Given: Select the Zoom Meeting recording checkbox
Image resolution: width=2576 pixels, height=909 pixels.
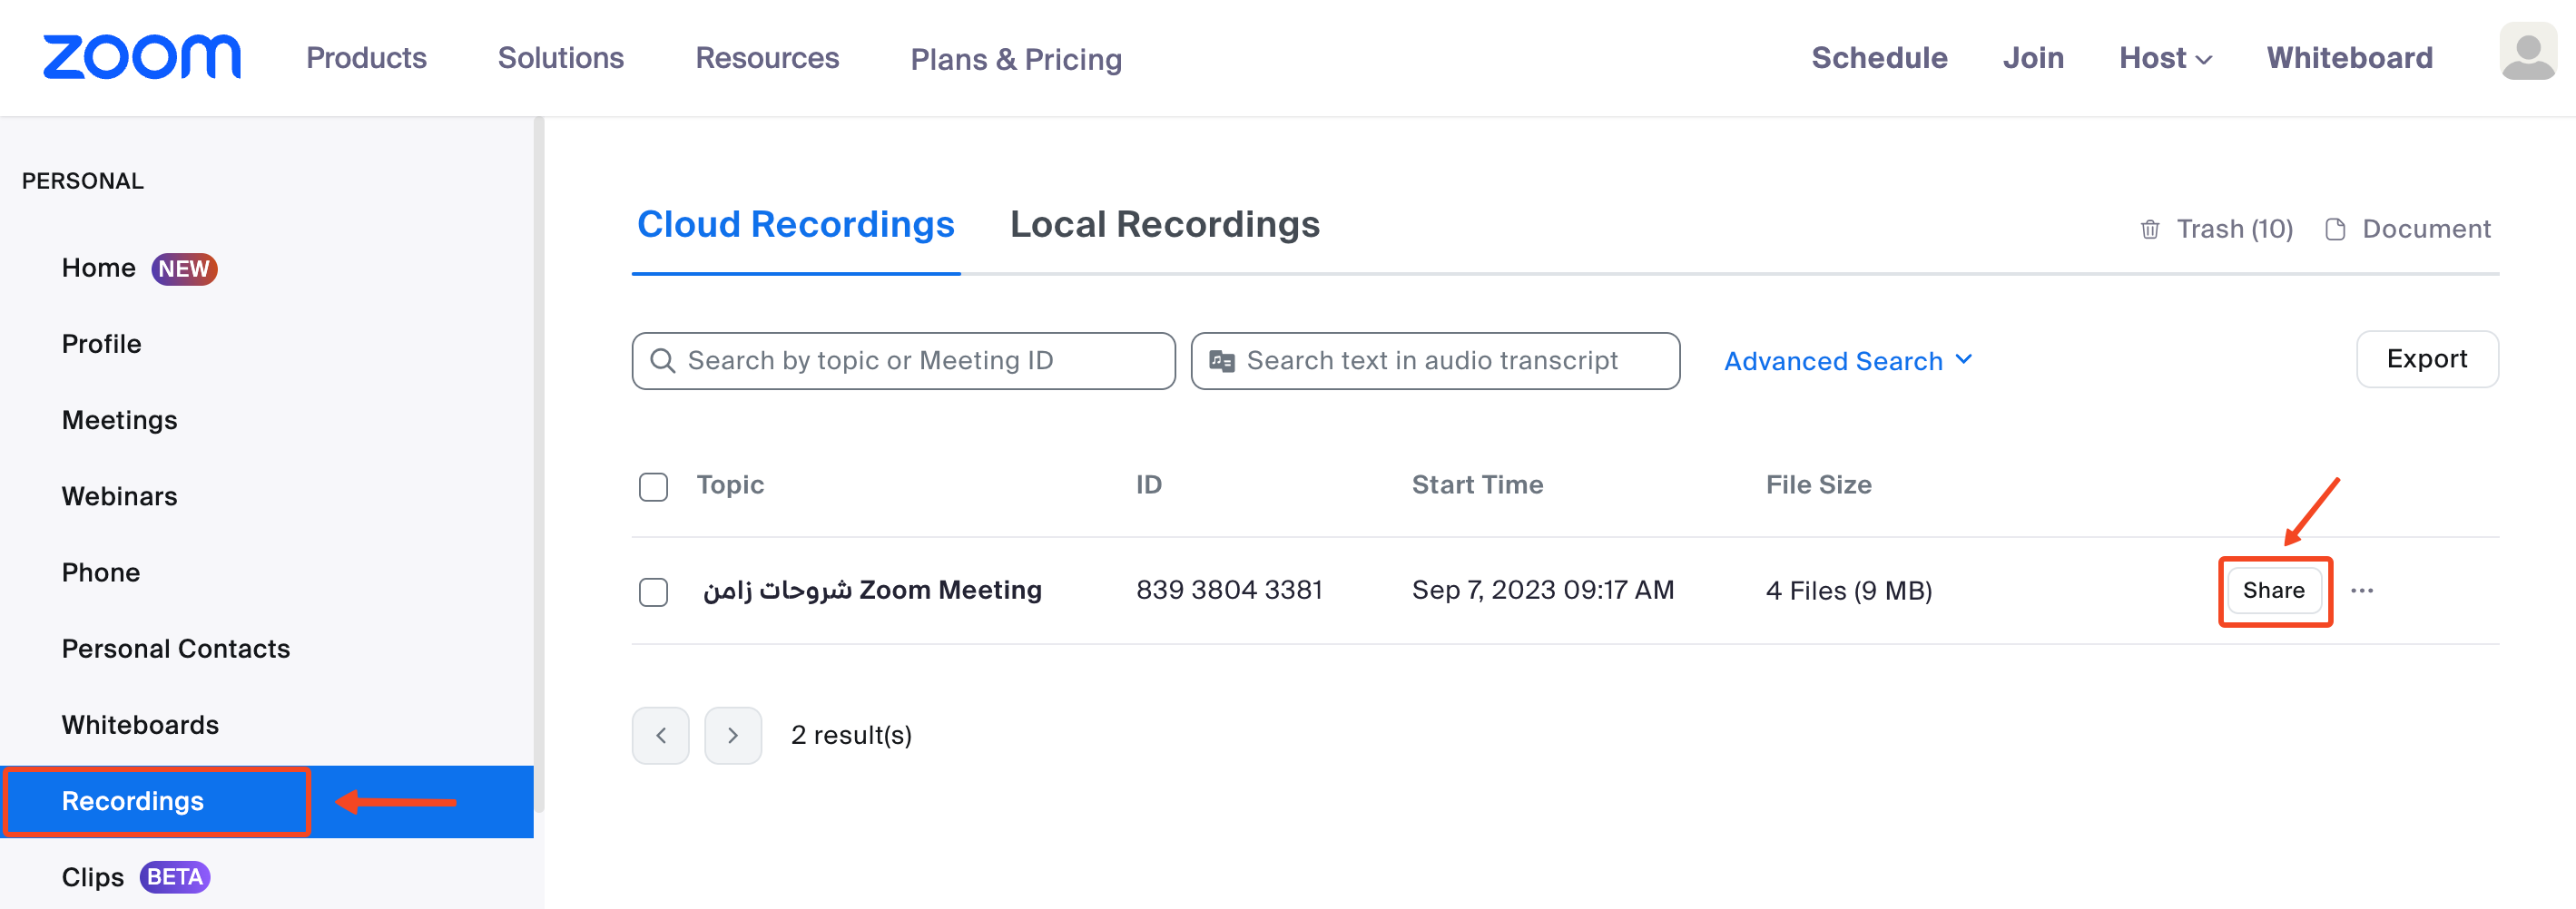Looking at the screenshot, I should 653,591.
